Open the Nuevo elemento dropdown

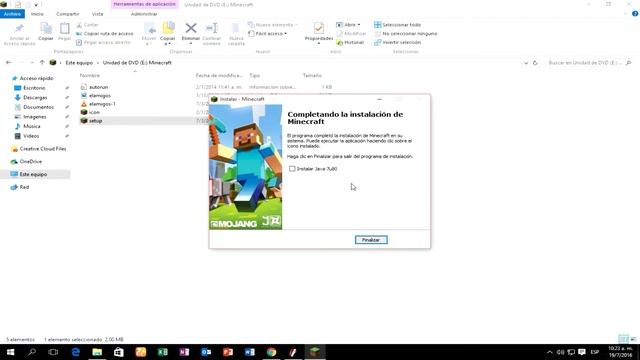click(273, 25)
